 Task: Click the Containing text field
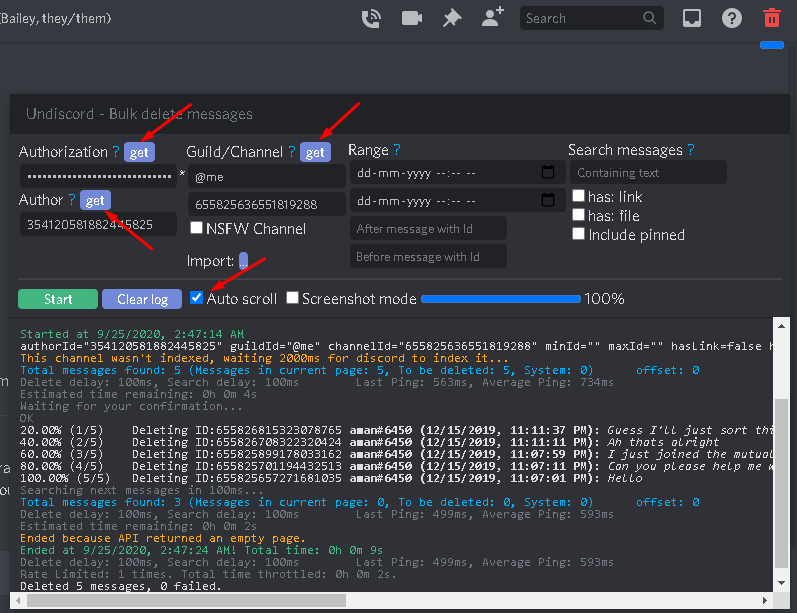[649, 172]
